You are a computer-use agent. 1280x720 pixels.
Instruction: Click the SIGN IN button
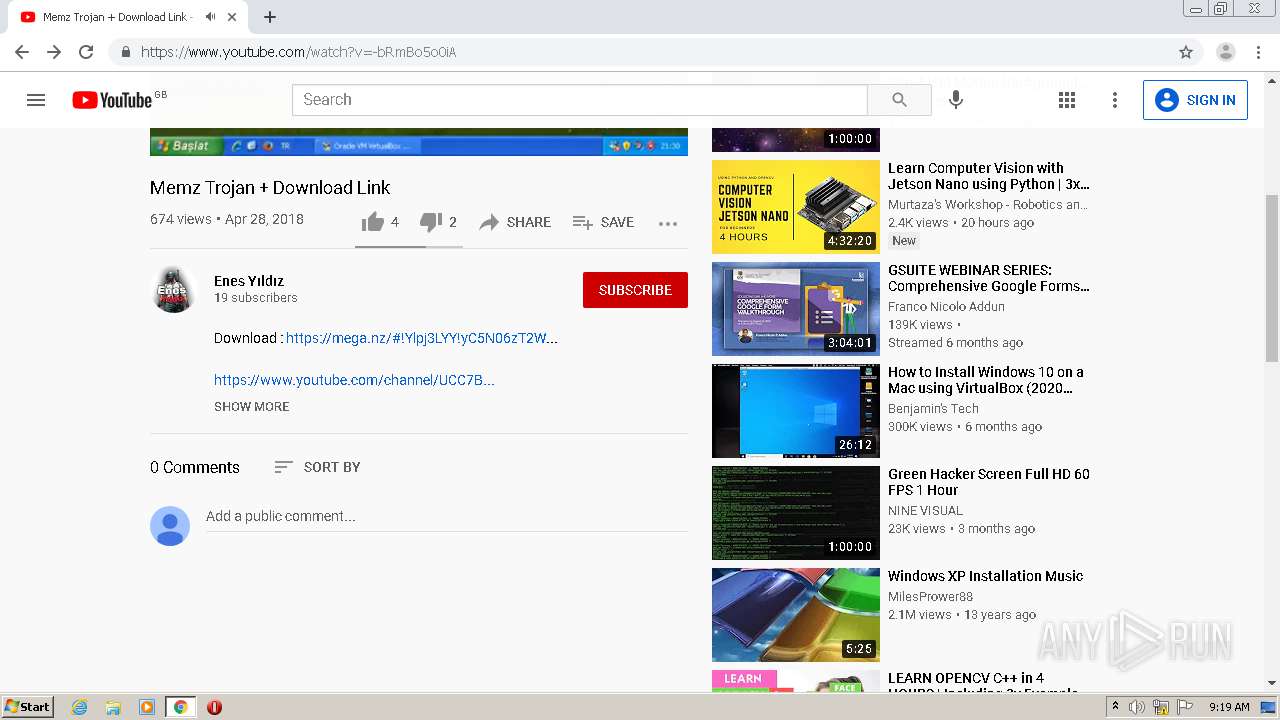(1195, 100)
